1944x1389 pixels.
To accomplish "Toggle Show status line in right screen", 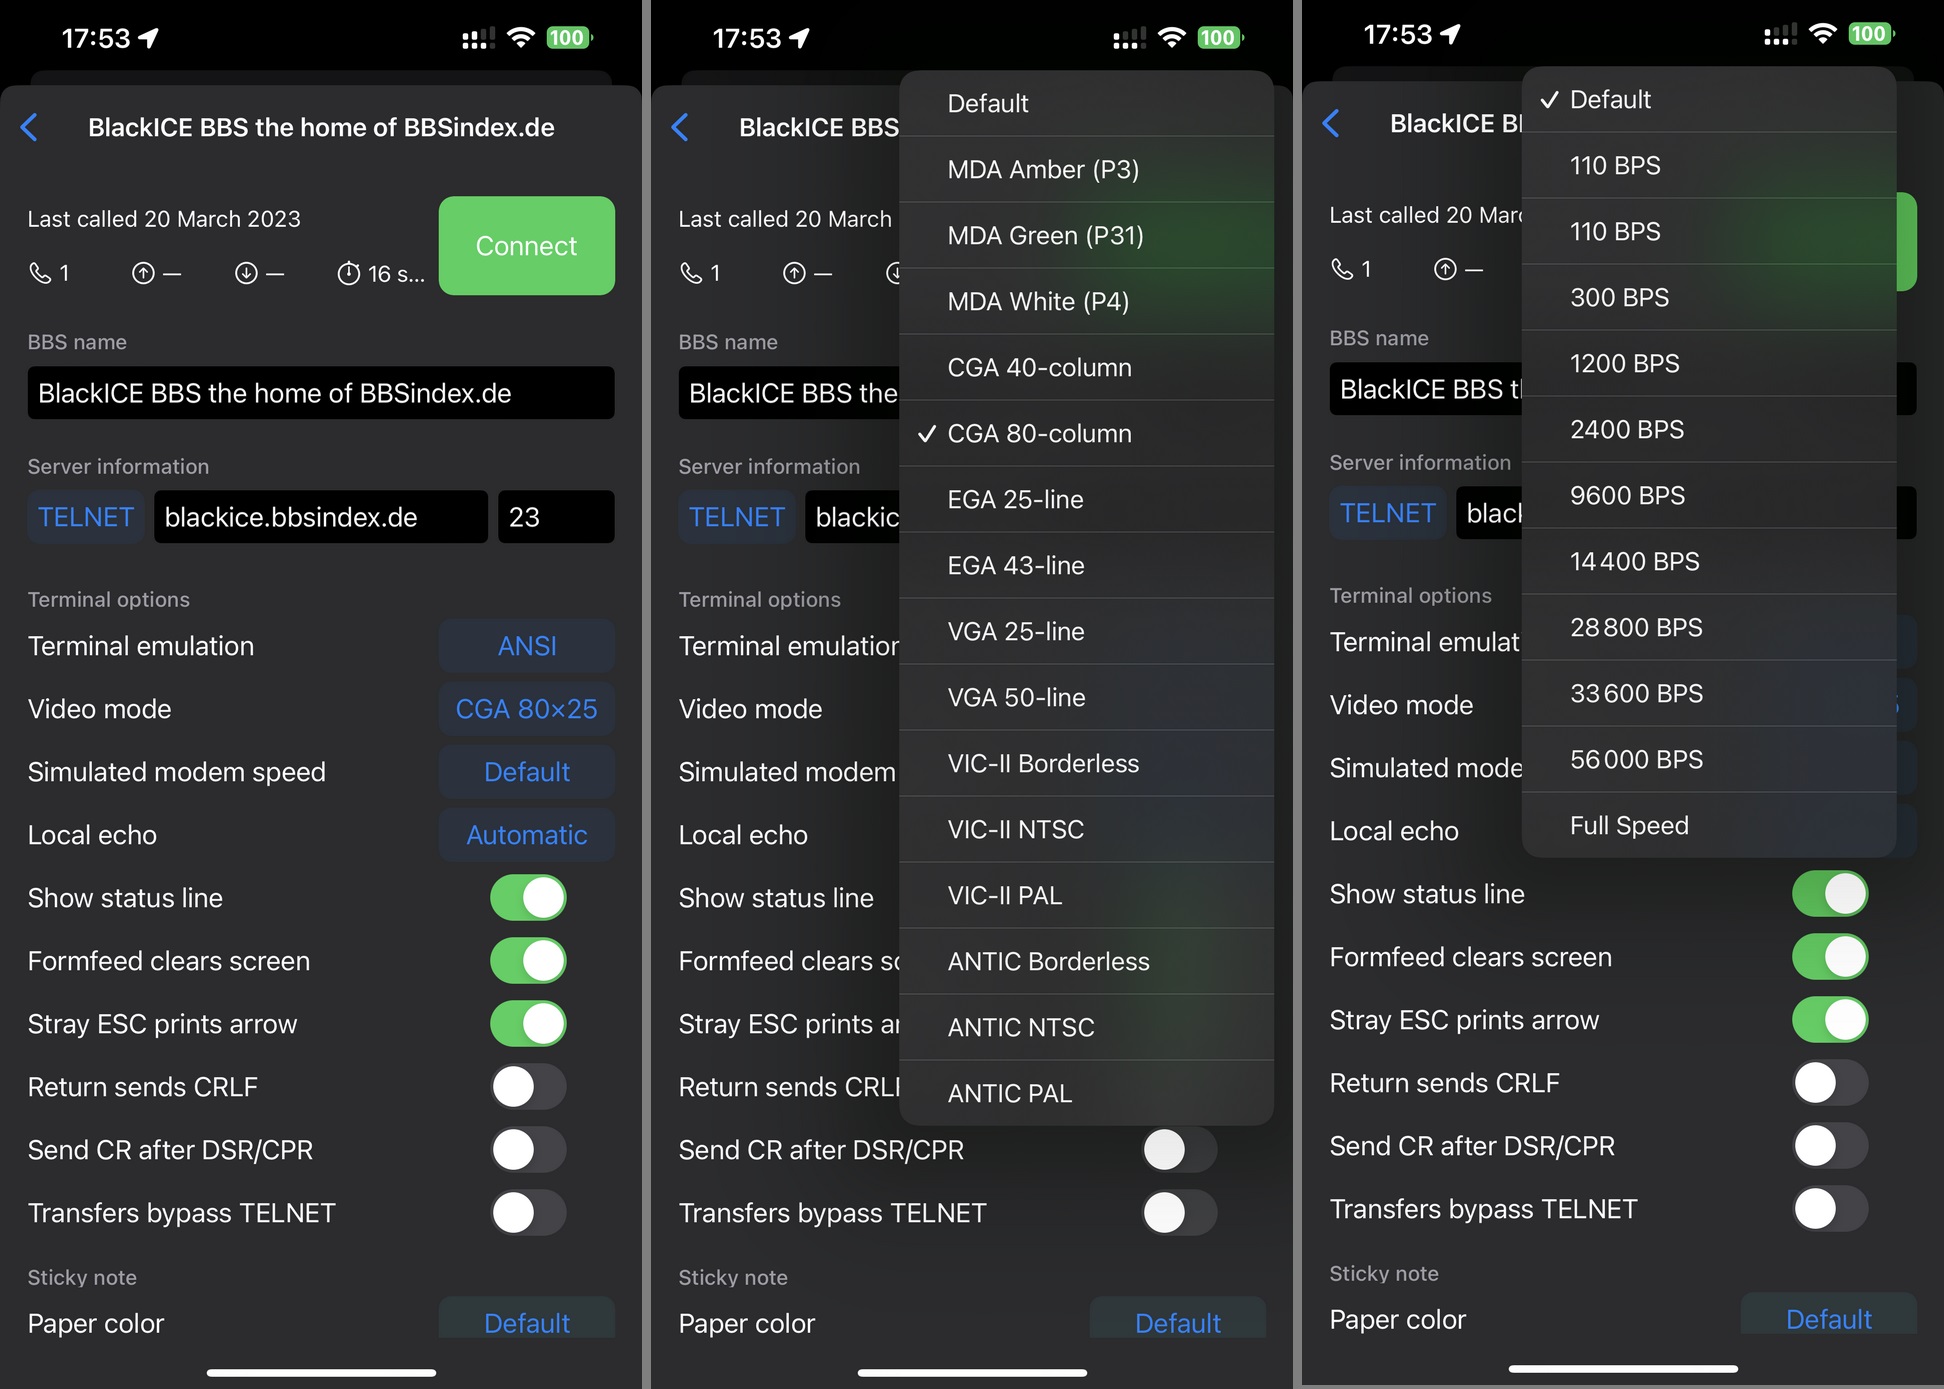I will click(1830, 894).
